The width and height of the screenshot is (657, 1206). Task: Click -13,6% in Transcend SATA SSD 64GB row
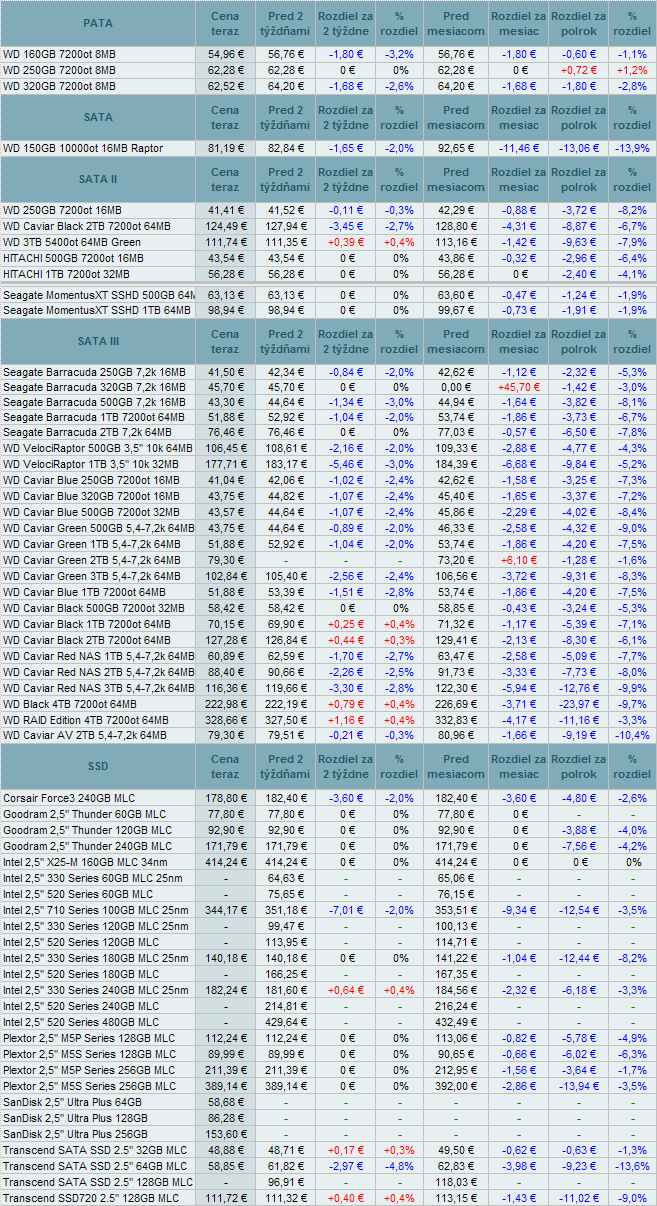click(632, 1165)
